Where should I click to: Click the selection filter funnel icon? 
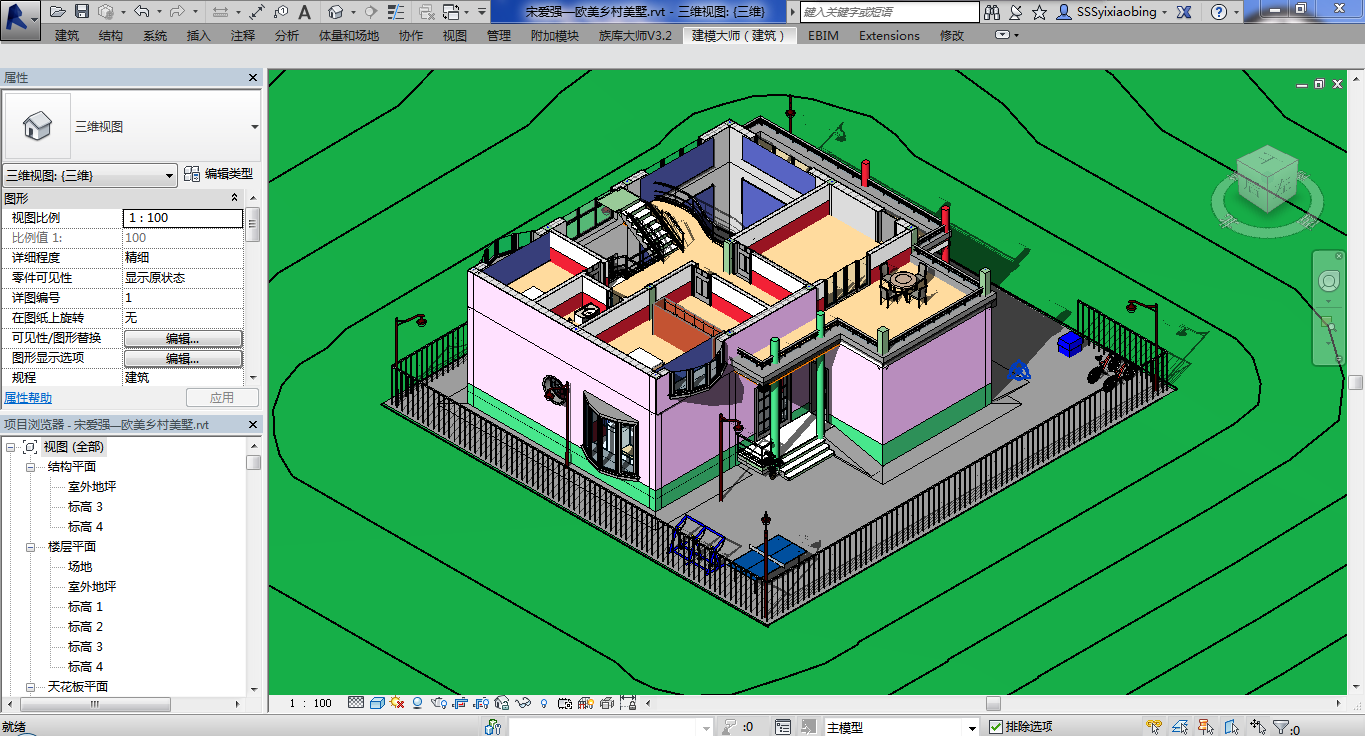pos(1280,728)
